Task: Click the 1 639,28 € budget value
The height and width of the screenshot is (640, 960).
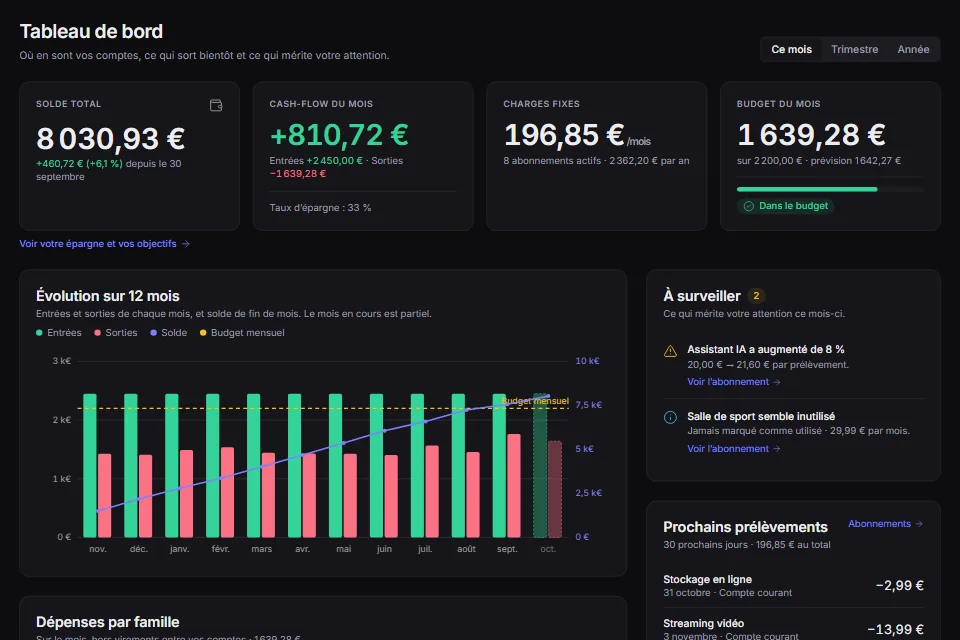Action: (811, 135)
